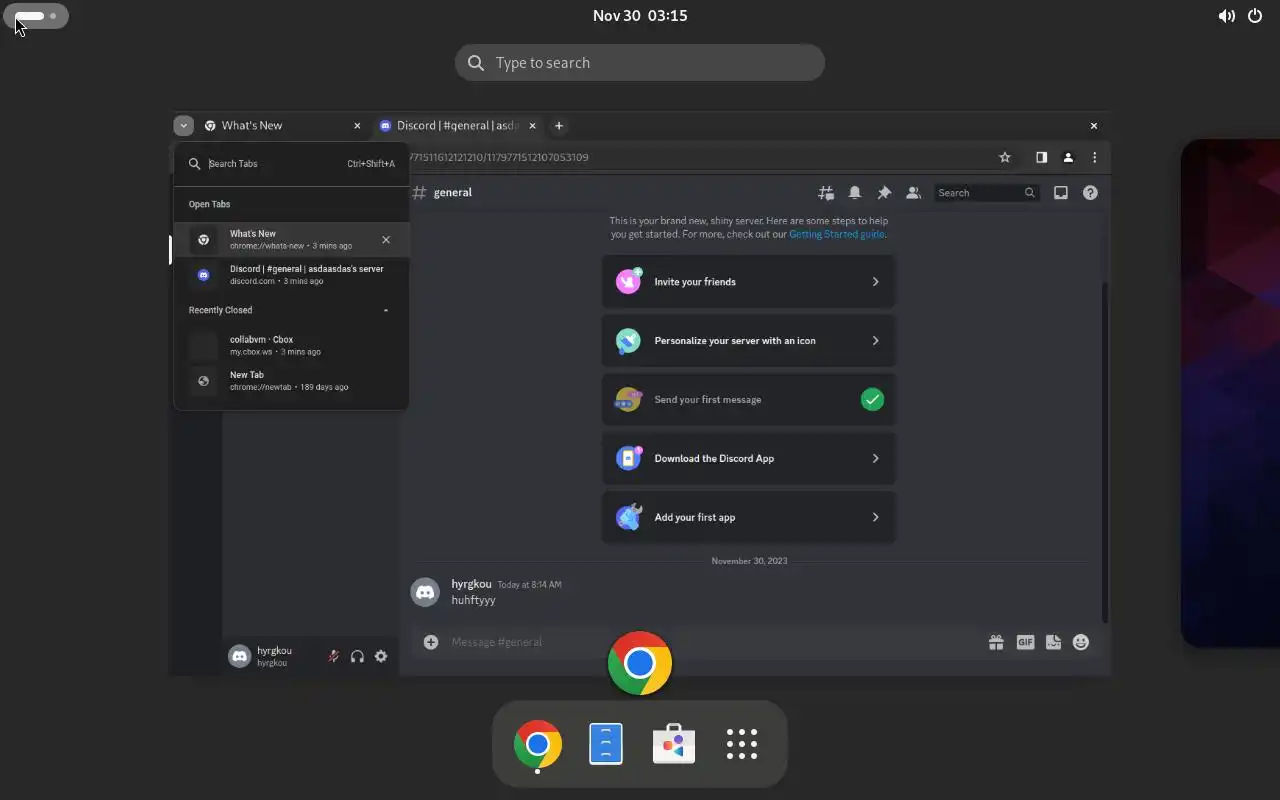Open the blue document app in dock
The width and height of the screenshot is (1280, 800).
point(606,744)
